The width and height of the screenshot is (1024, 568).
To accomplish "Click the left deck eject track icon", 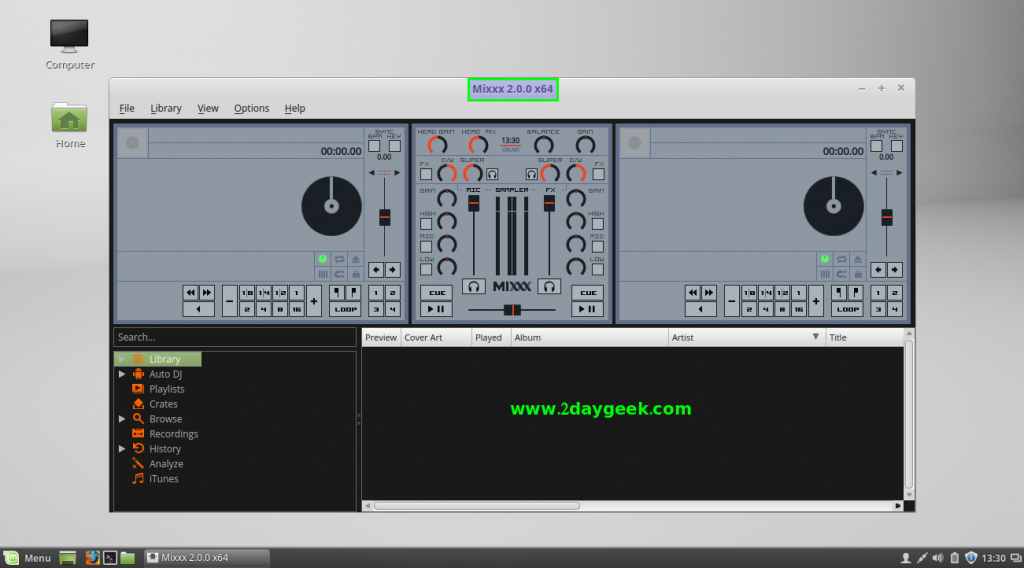I will (x=356, y=259).
